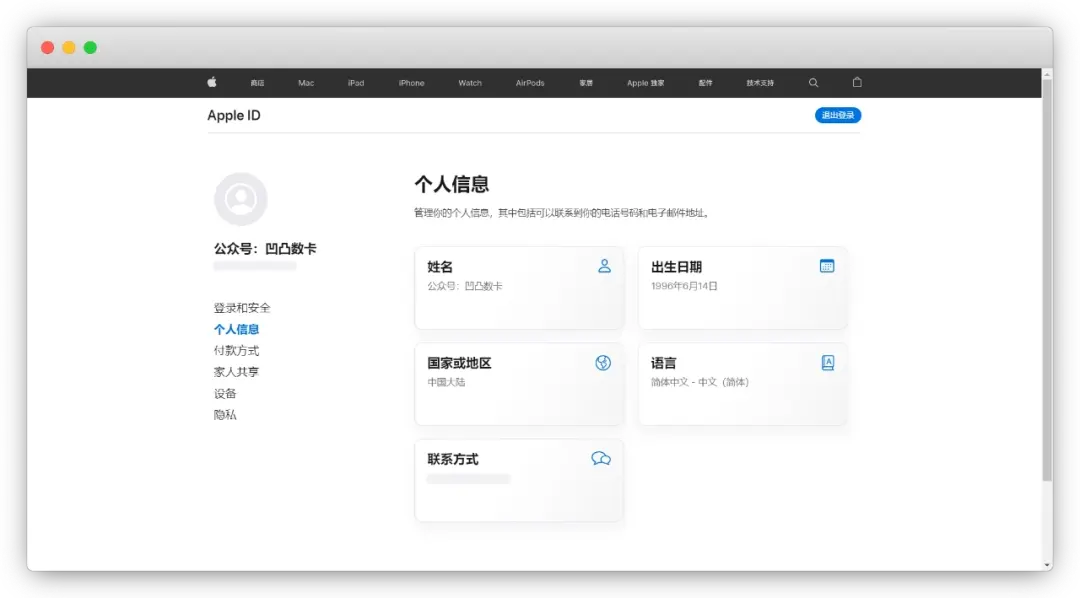This screenshot has height=598, width=1080.
Task: Click the 联系方式 card title
Action: click(453, 460)
